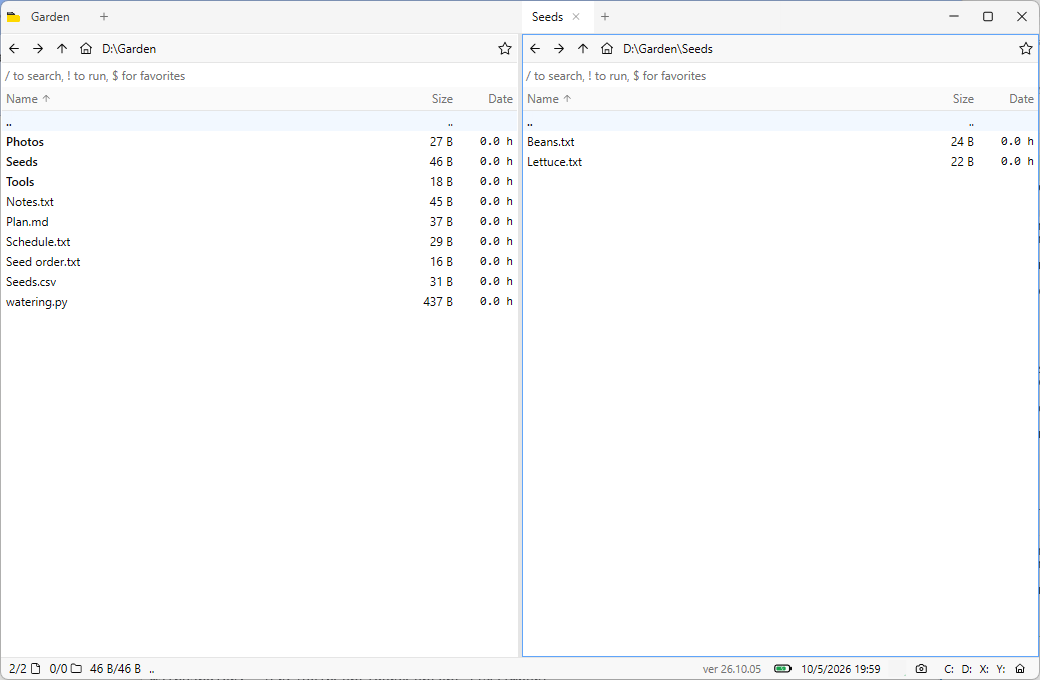Click the home icon in left pane
1040x680 pixels.
tap(86, 48)
